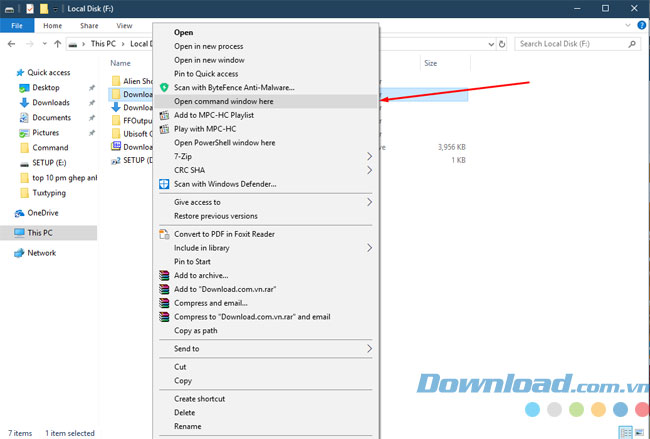The width and height of the screenshot is (650, 439).
Task: Choose Add to MPC-HC Playlist
Action: pos(214,115)
